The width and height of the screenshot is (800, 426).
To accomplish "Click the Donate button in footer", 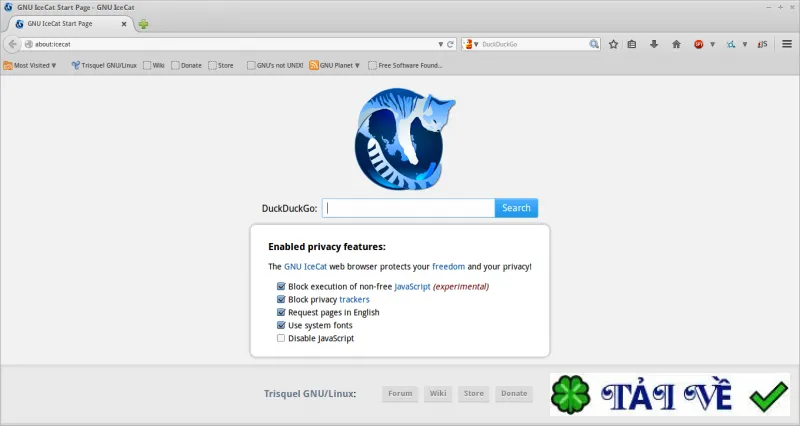I will point(514,393).
